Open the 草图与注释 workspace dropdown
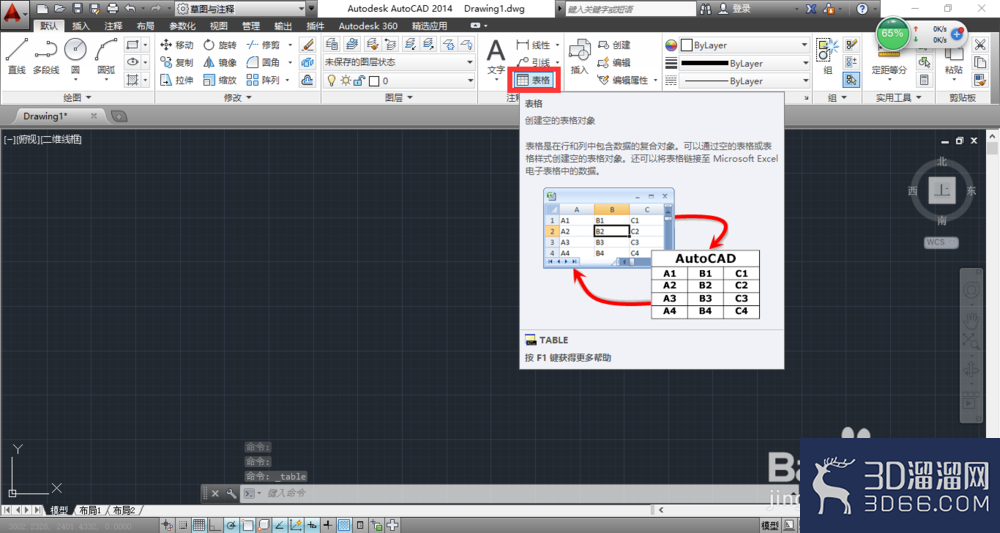The height and width of the screenshot is (533, 1000). pos(240,9)
